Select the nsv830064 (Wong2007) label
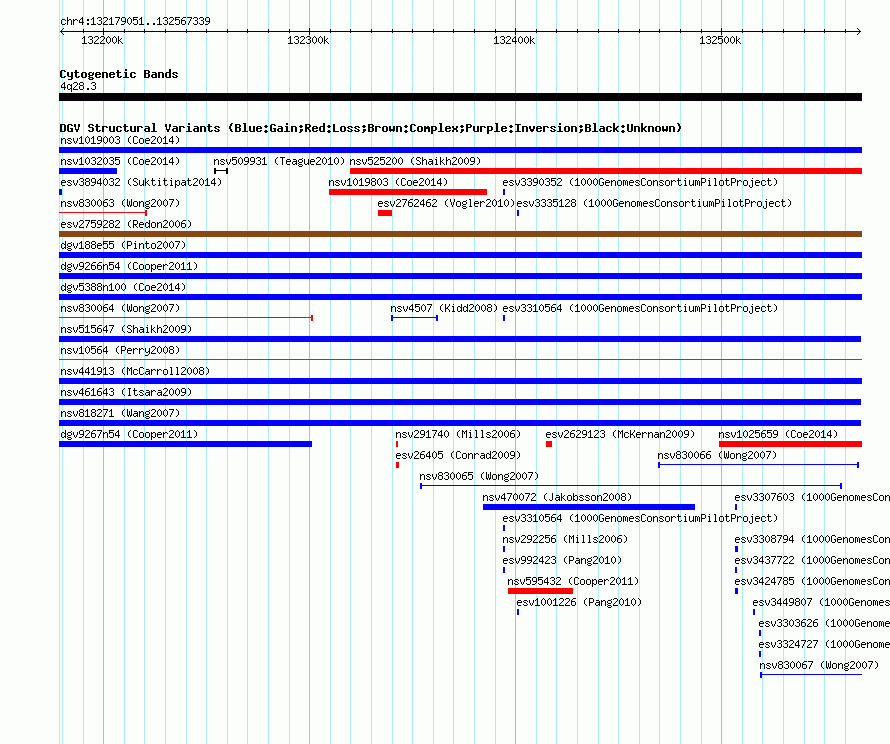Screen dimensions: 890x744 (120, 308)
